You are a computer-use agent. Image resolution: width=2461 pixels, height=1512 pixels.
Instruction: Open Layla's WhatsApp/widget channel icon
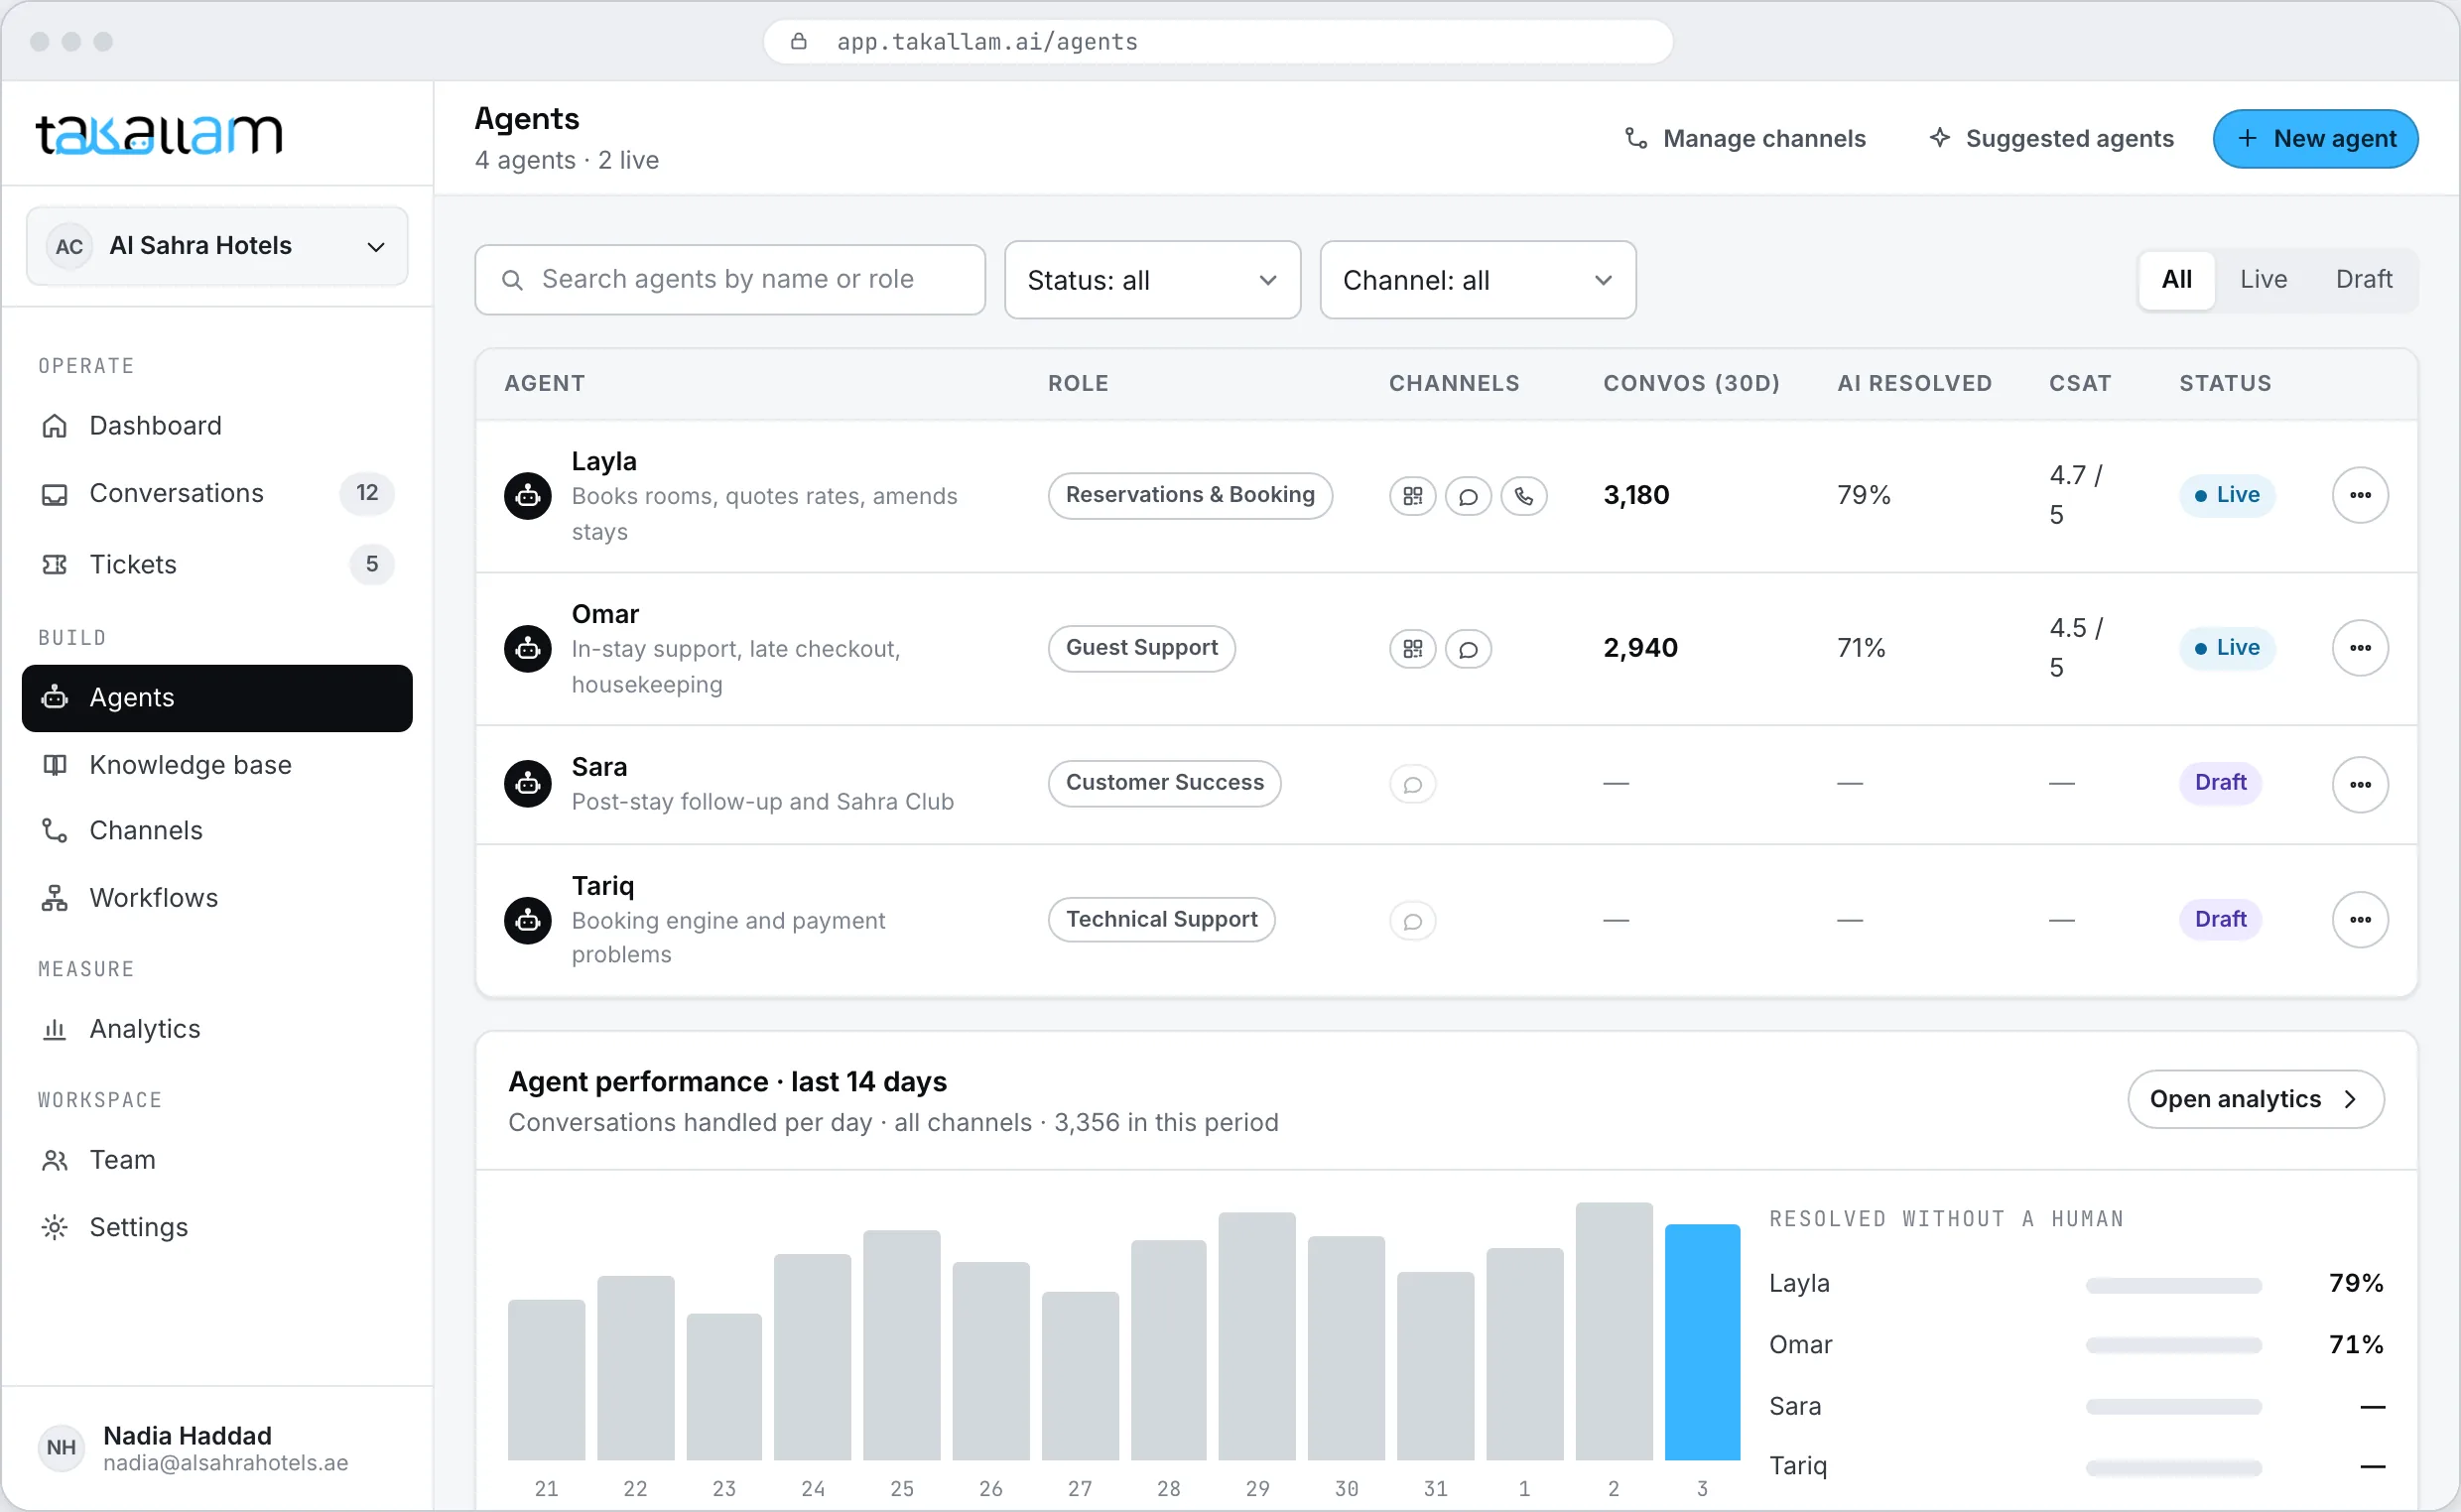tap(1412, 496)
